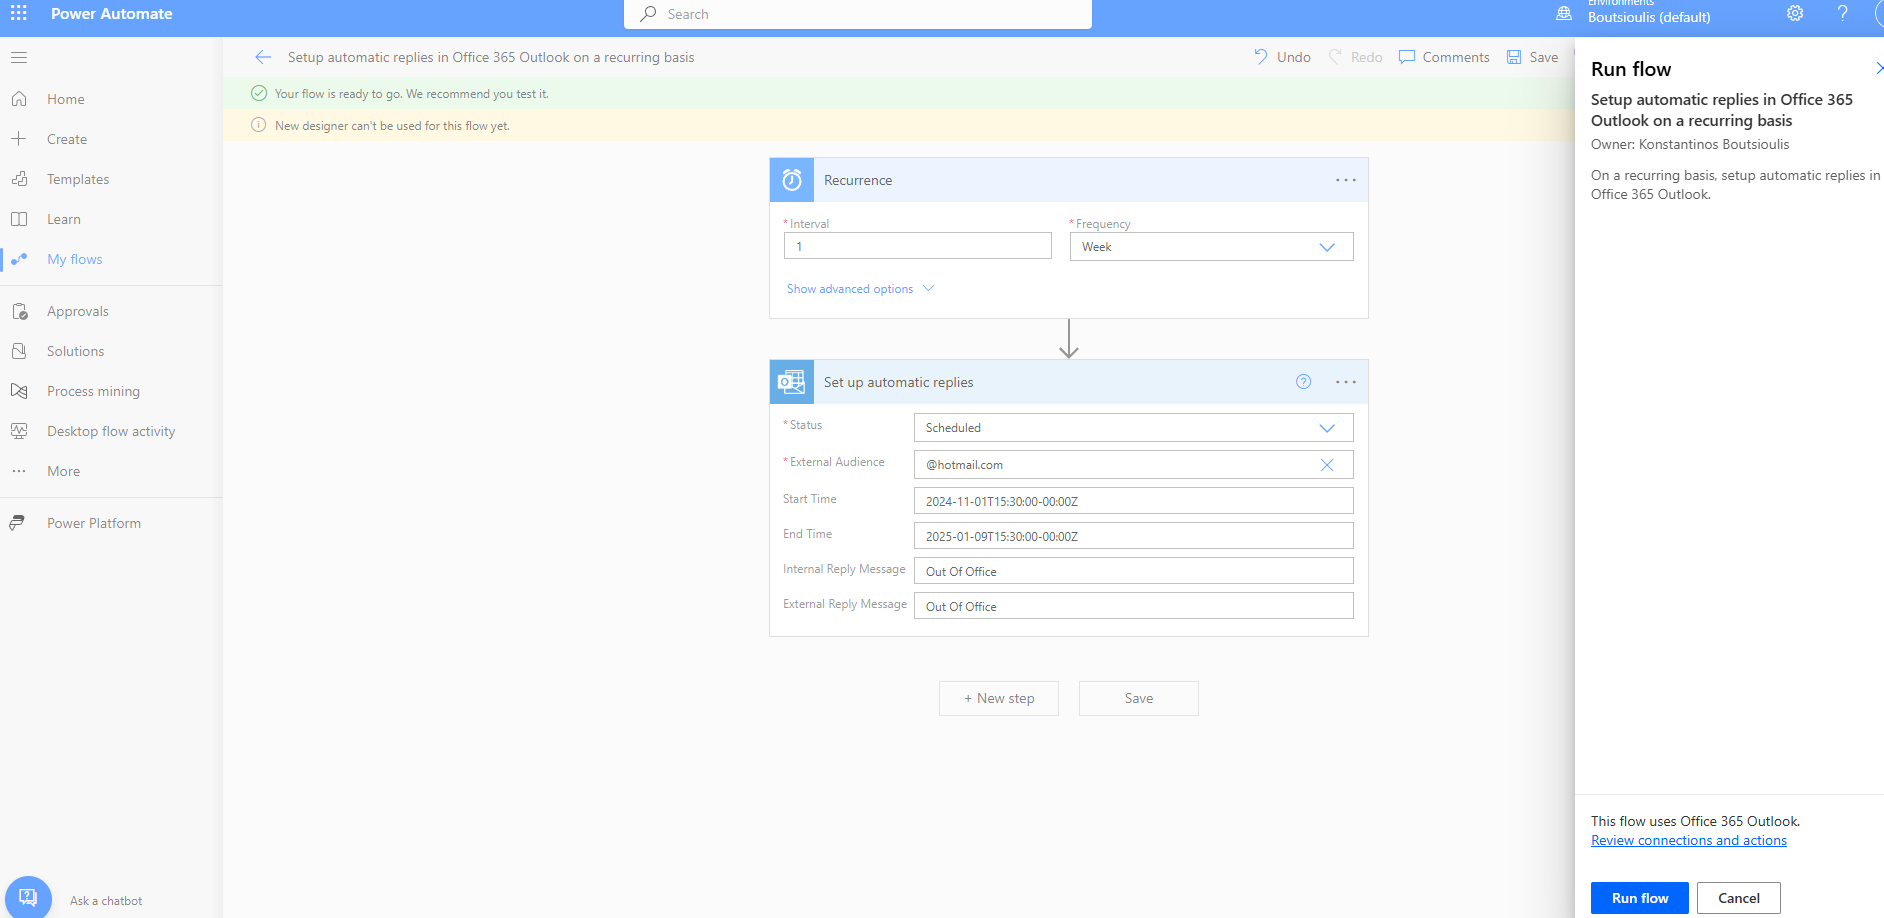Click the Set up automatic replies title
Screen dimensions: 1884x918
click(x=898, y=382)
